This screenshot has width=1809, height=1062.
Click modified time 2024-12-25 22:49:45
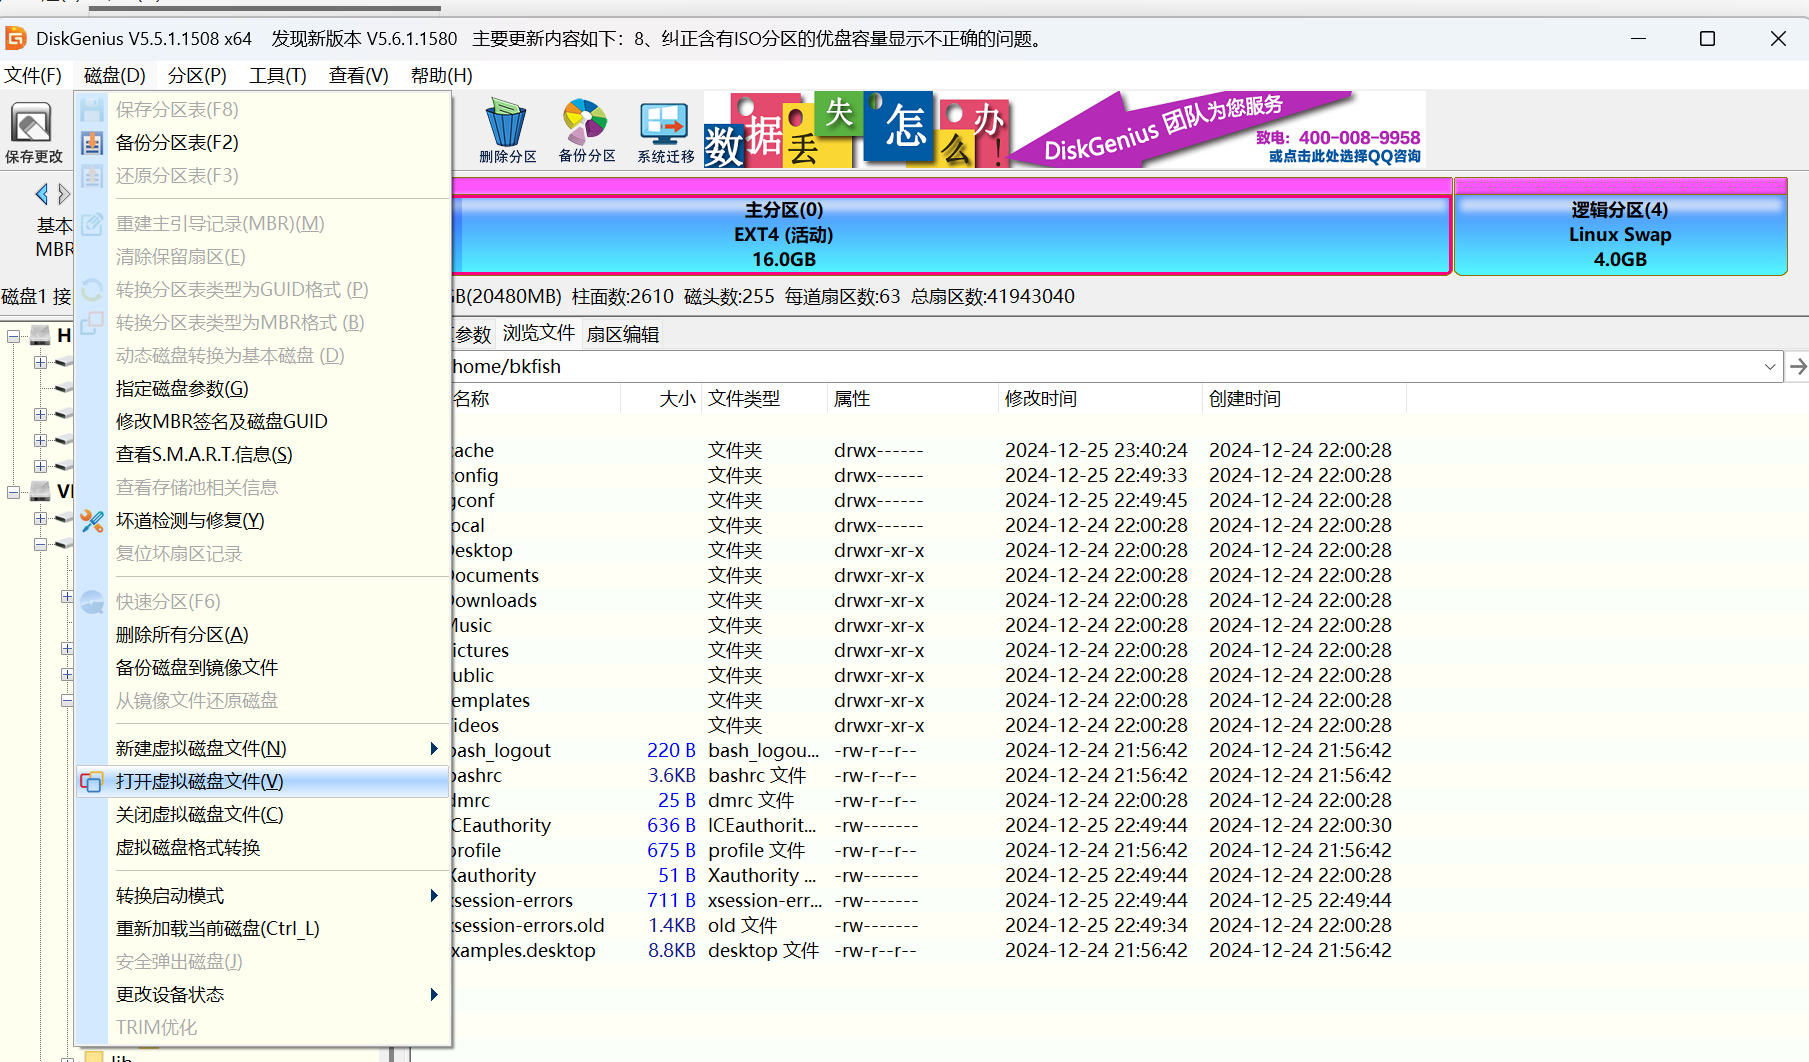(x=1096, y=501)
